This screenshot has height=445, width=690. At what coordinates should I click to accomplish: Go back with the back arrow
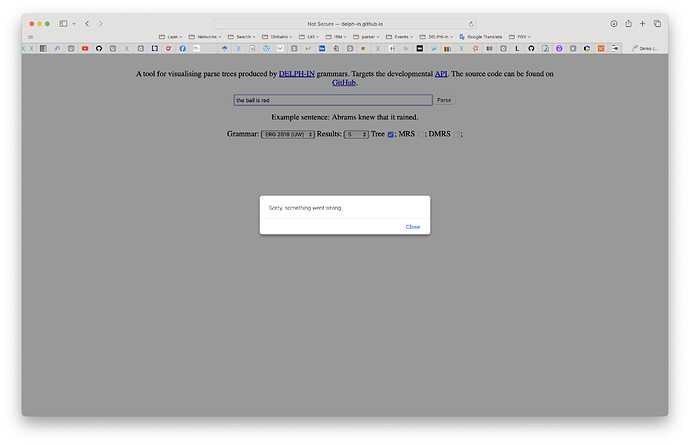pos(87,24)
